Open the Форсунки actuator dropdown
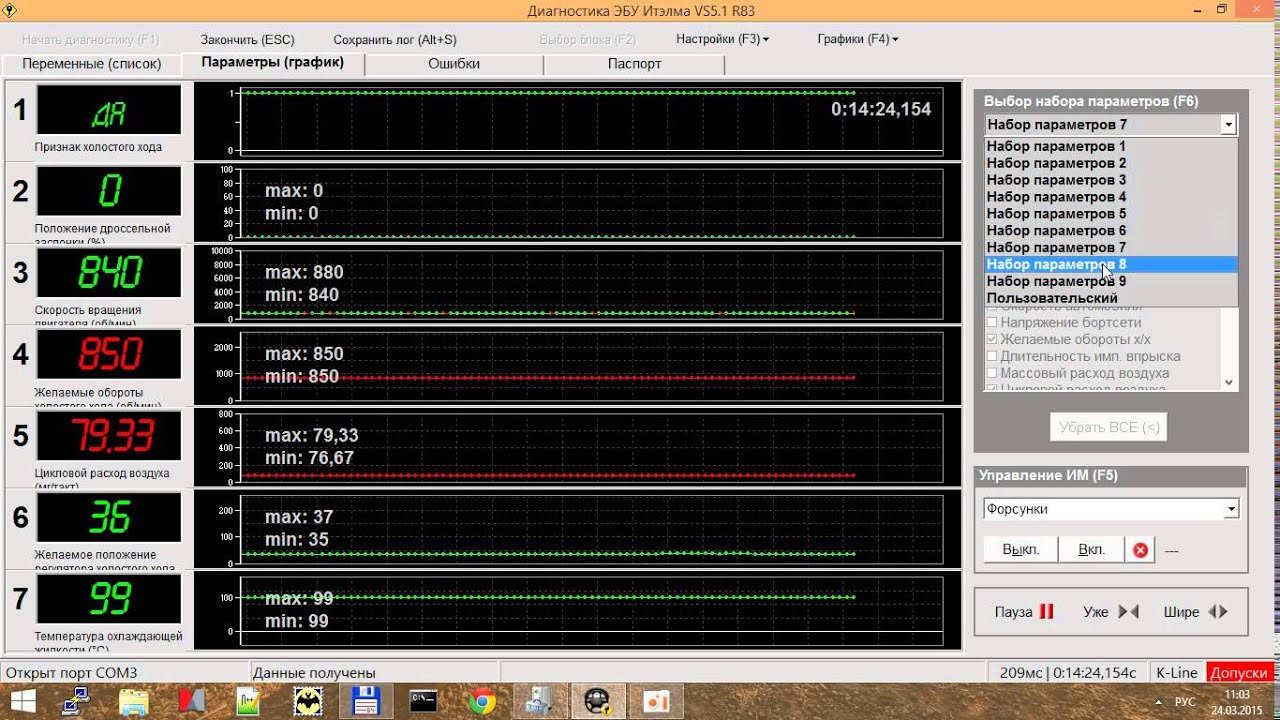 (1231, 509)
